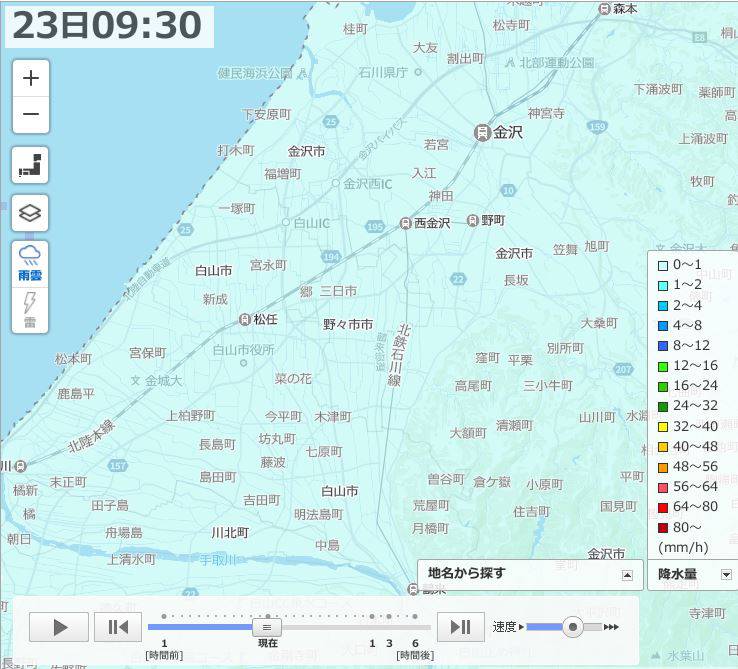Expand the 地名から探す panel

(x=627, y=575)
